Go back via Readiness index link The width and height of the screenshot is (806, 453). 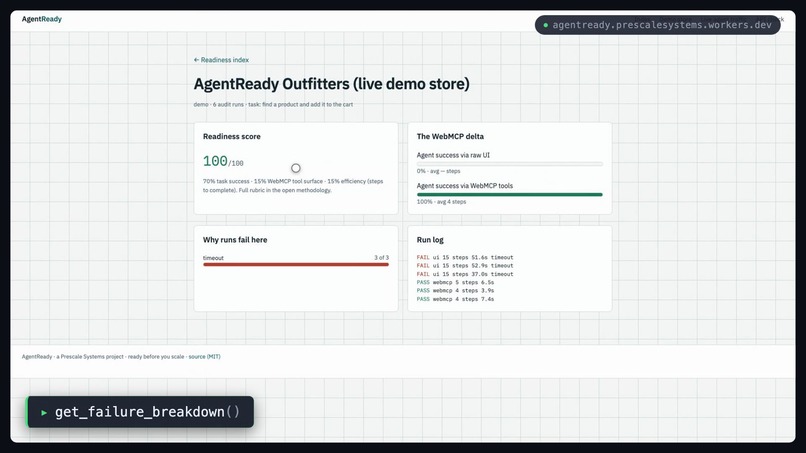[221, 60]
